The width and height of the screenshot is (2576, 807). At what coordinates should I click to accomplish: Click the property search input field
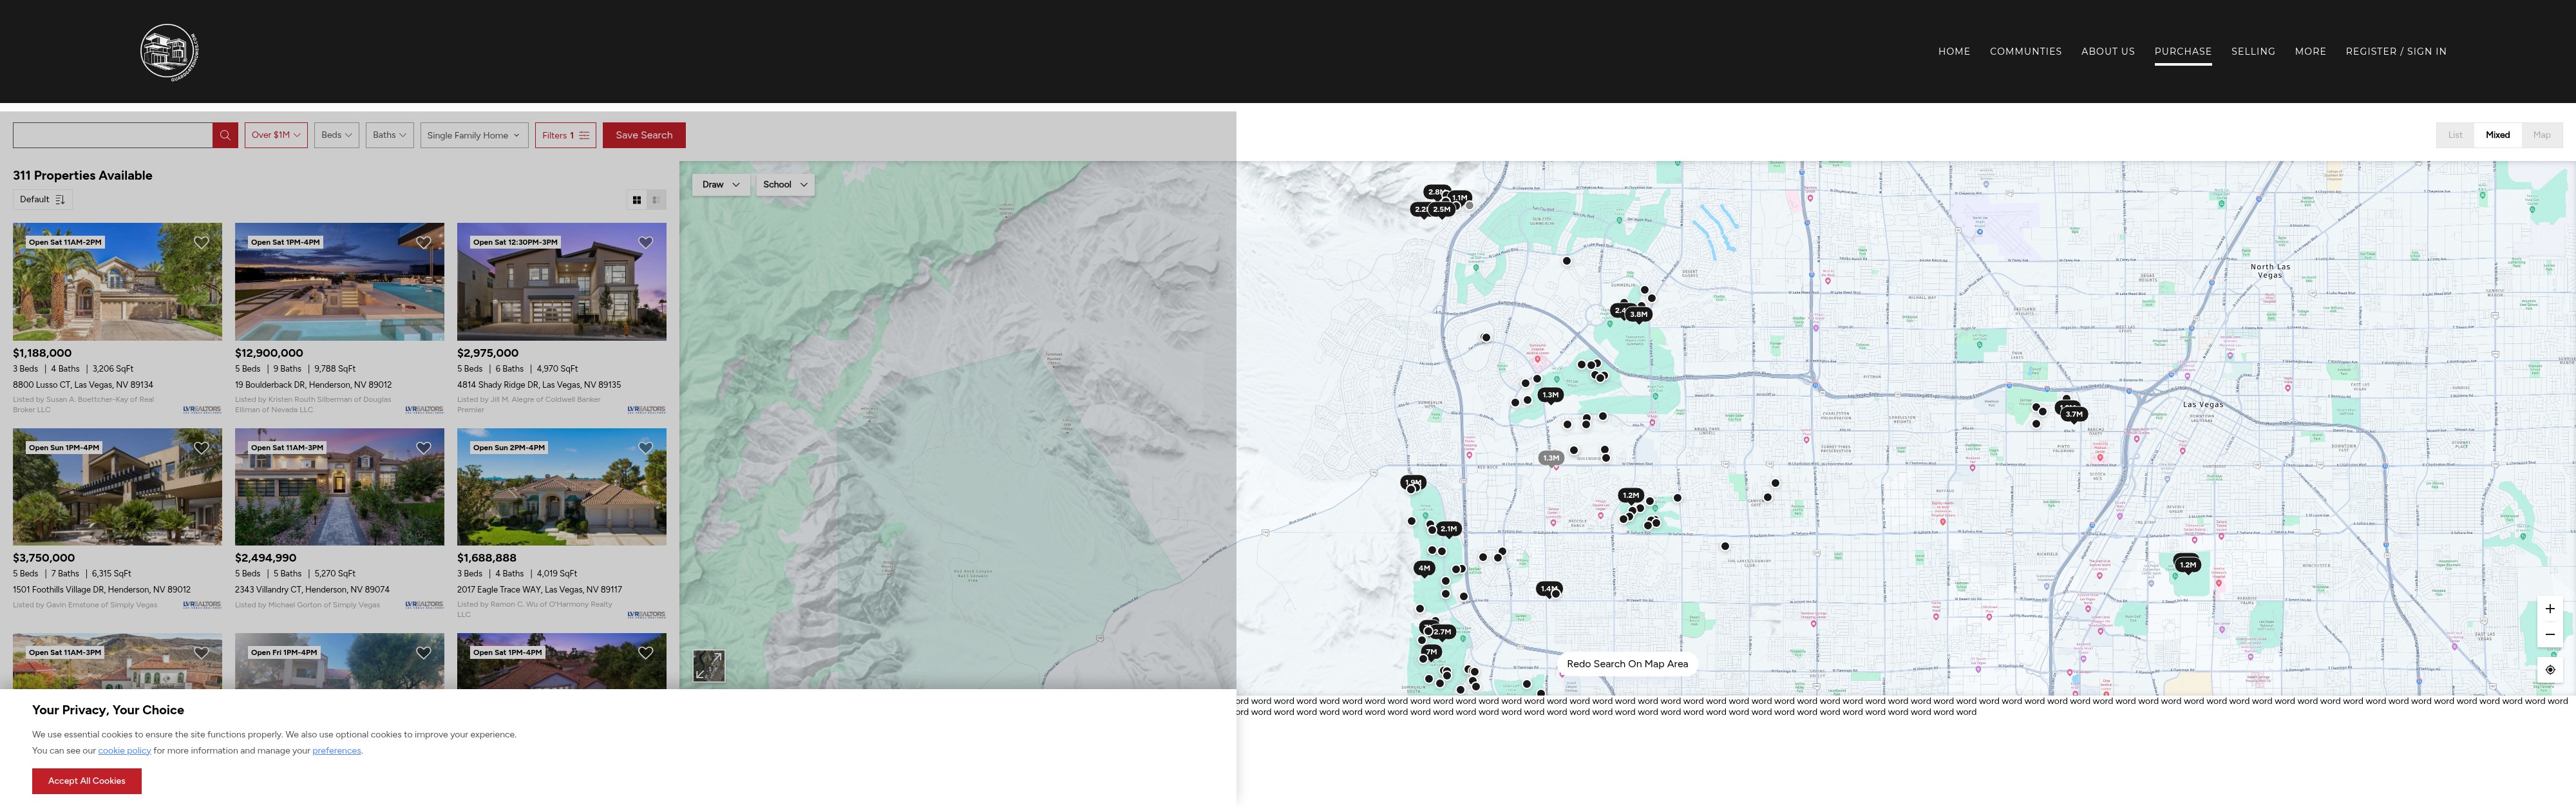(112, 135)
